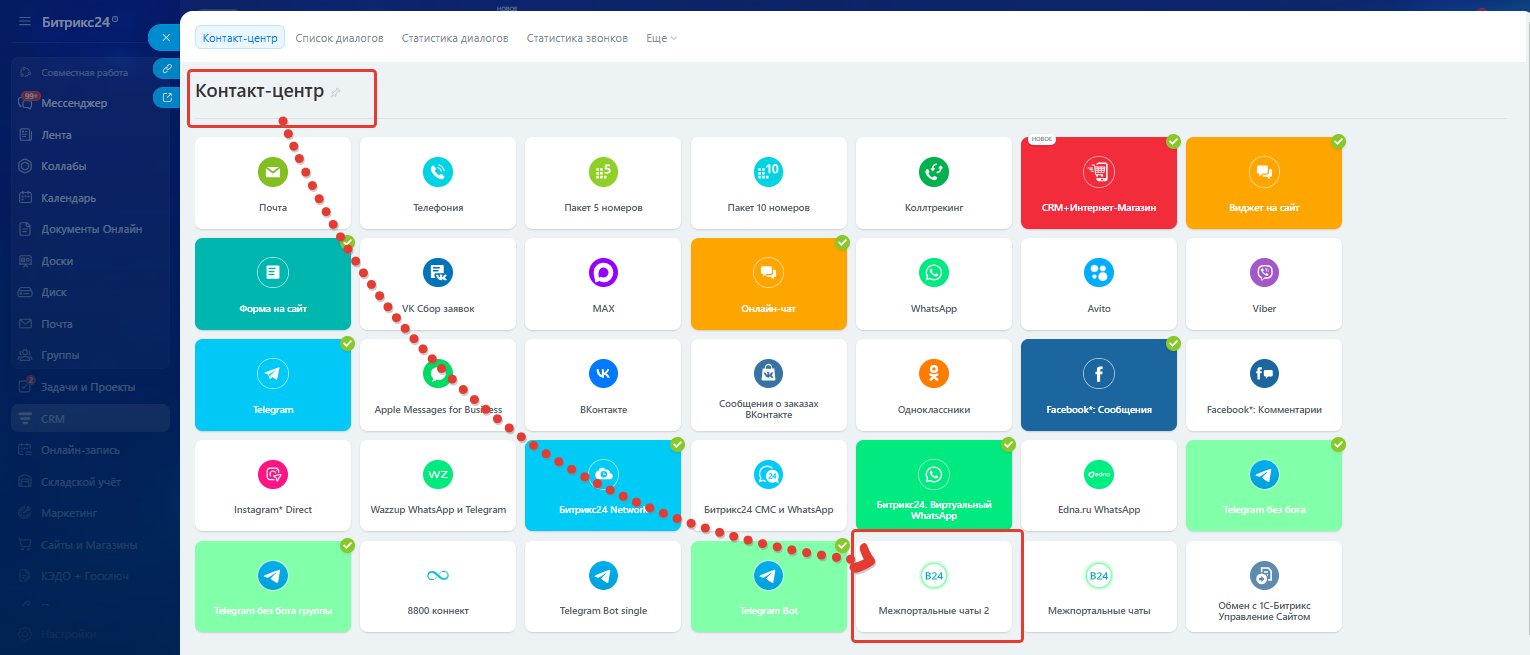Open the 8800 коннект tile
The height and width of the screenshot is (655, 1530).
pyautogui.click(x=438, y=586)
